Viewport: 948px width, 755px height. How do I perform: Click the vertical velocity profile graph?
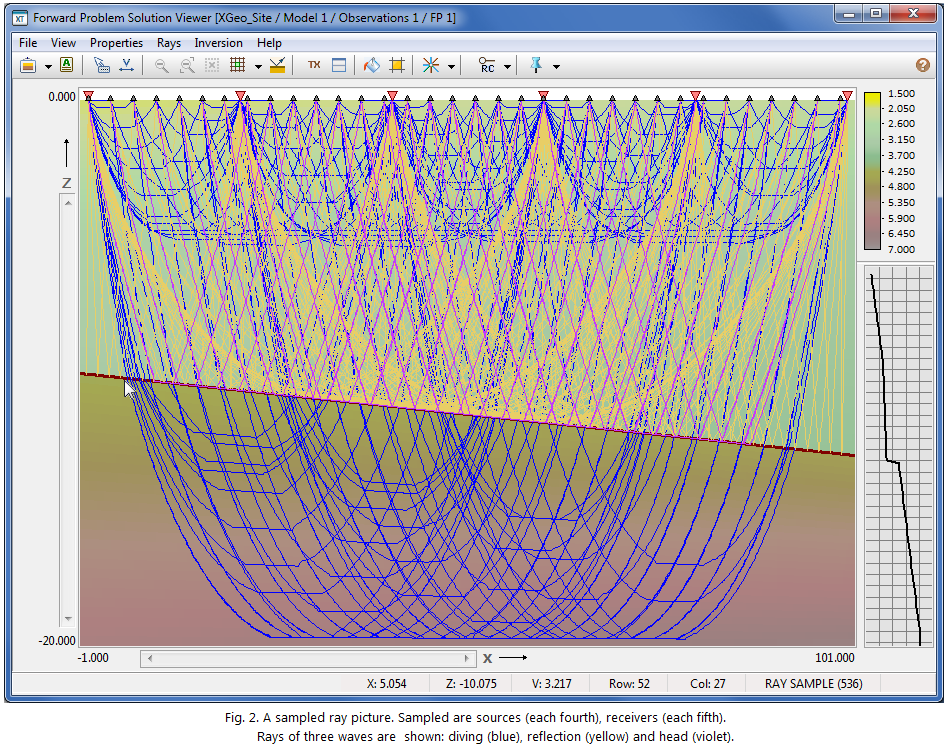[x=899, y=456]
